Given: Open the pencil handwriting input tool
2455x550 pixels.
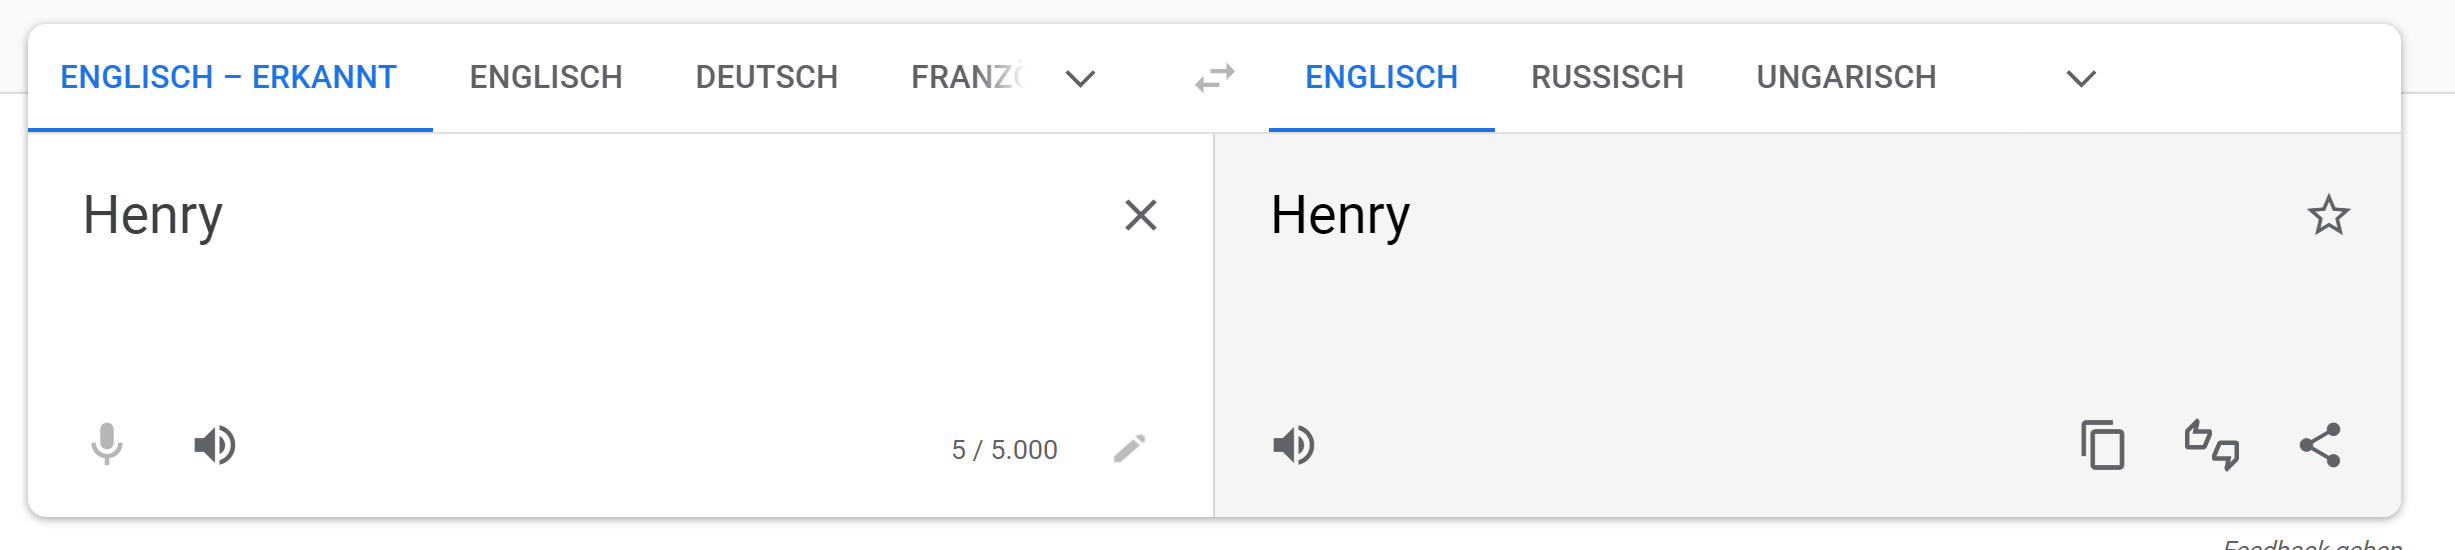Looking at the screenshot, I should 1130,448.
